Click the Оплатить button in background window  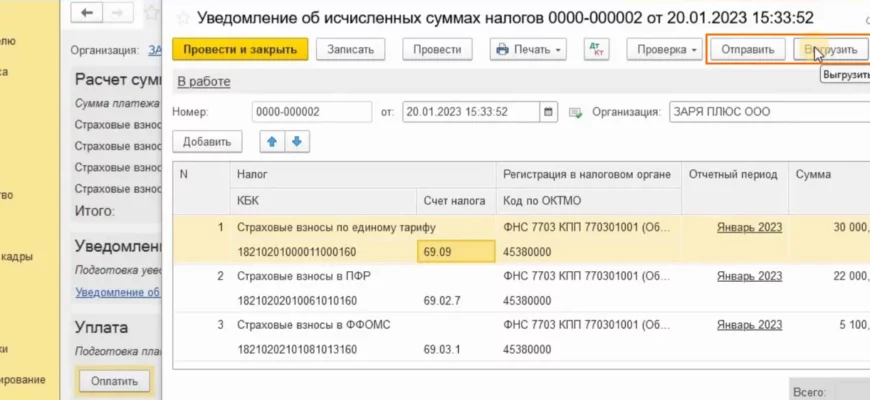tap(114, 381)
